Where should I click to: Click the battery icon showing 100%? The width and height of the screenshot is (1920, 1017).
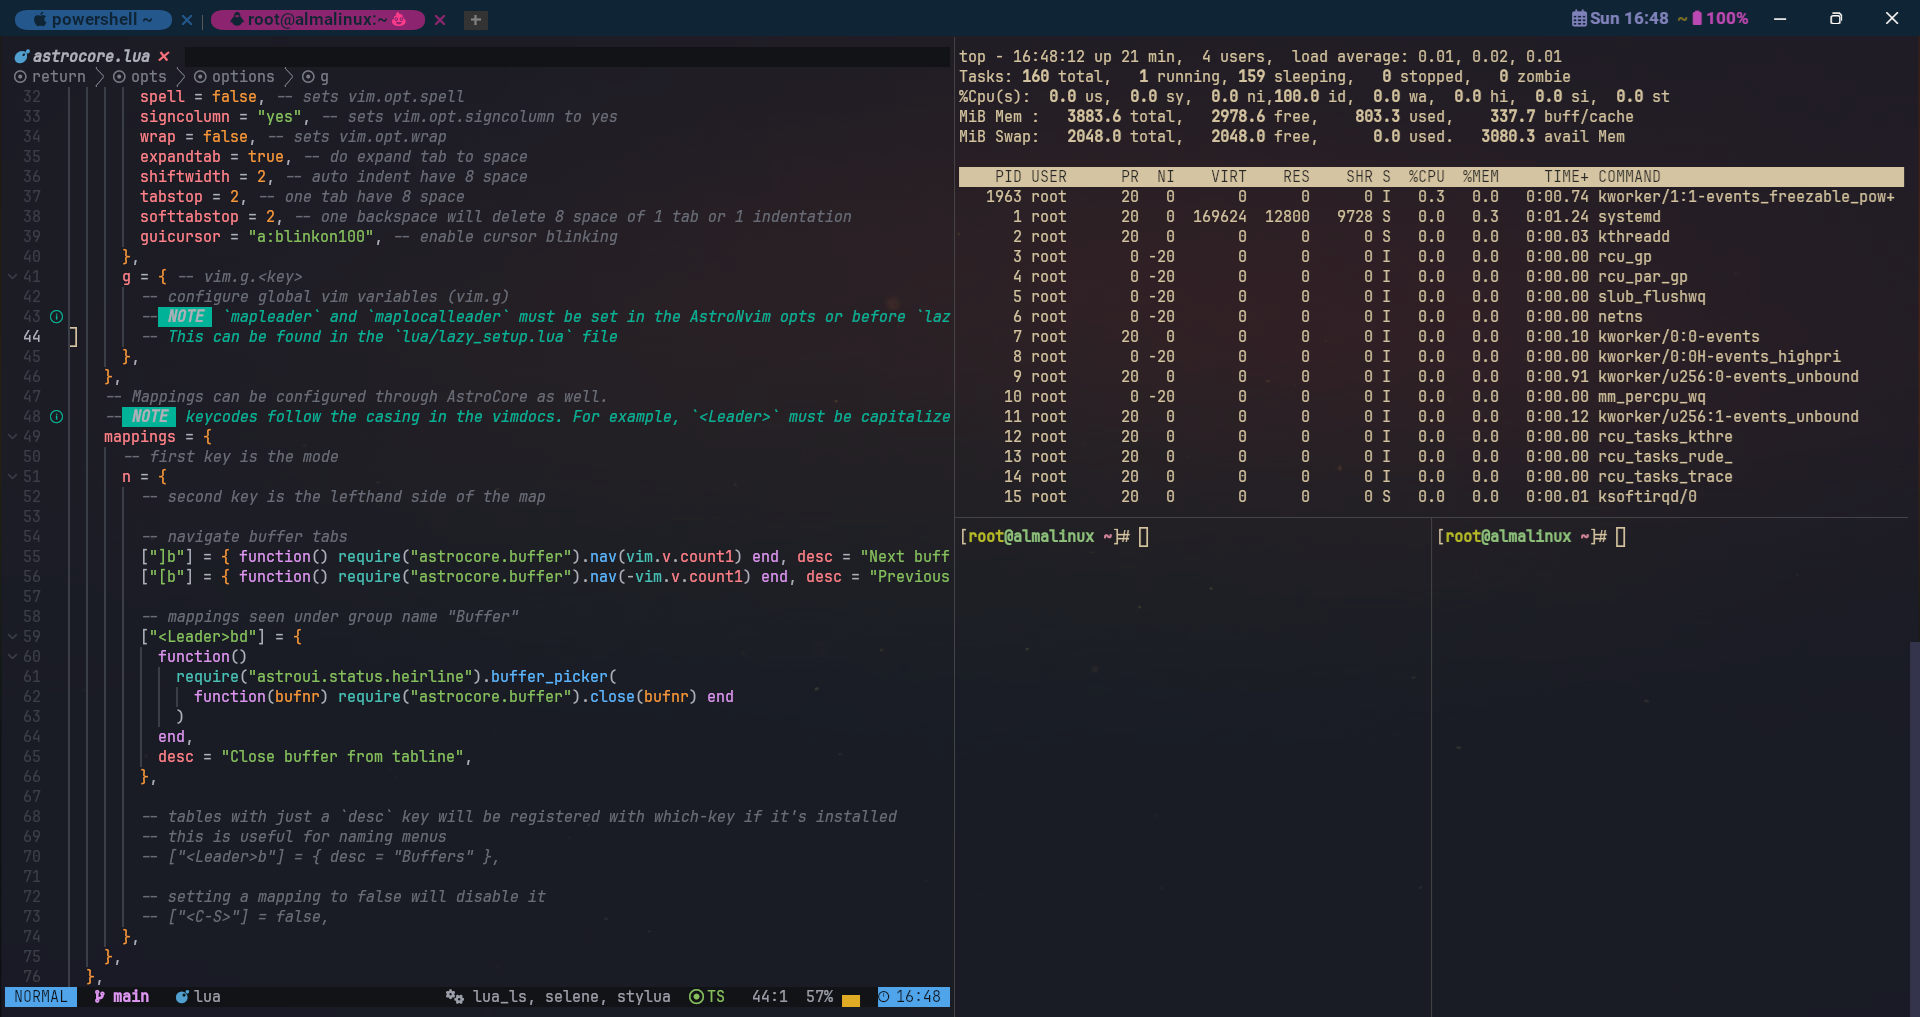[x=1697, y=18]
